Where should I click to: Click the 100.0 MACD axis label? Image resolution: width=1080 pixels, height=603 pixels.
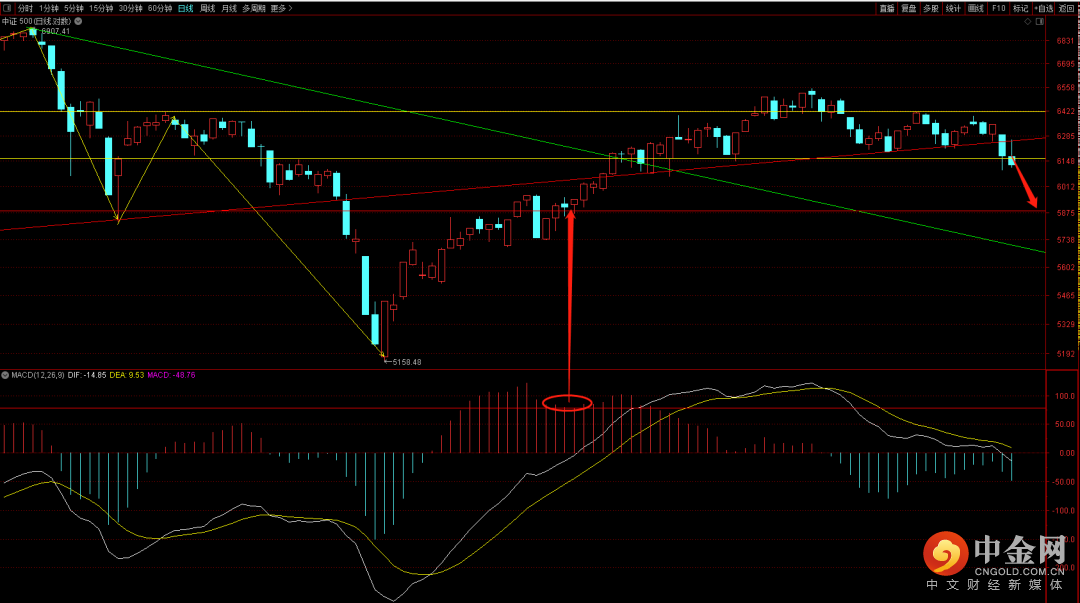[x=1065, y=396]
